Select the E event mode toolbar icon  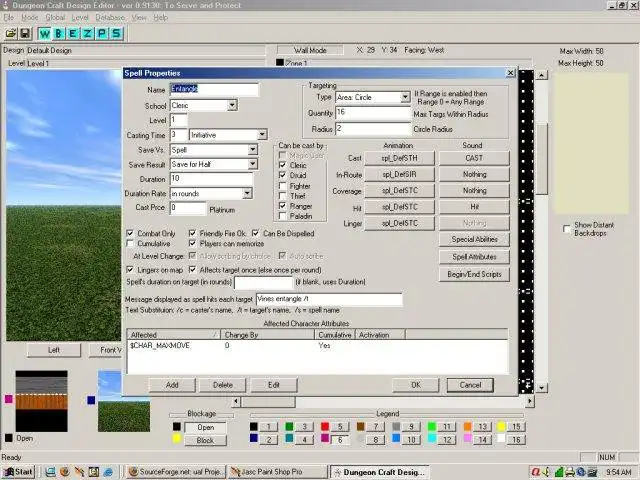click(73, 33)
